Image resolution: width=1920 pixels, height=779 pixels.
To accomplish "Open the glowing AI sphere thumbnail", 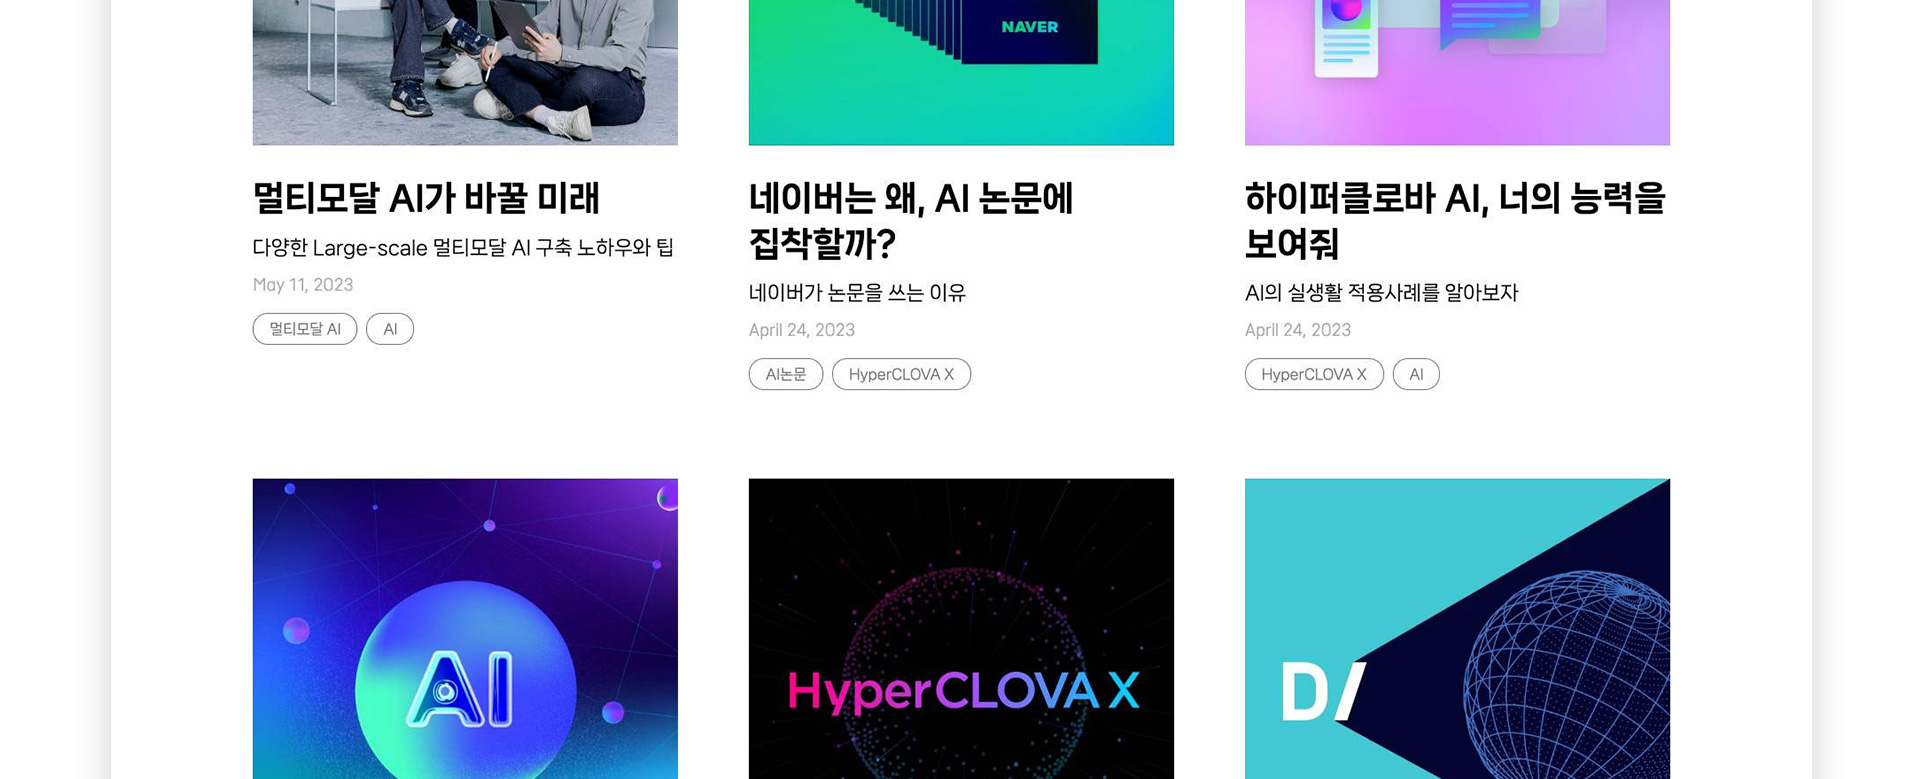I will [465, 629].
